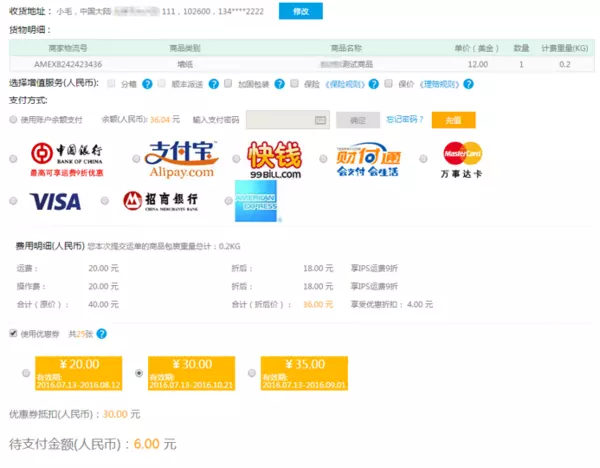
Task: Select VISA radio button
Action: tap(13, 201)
